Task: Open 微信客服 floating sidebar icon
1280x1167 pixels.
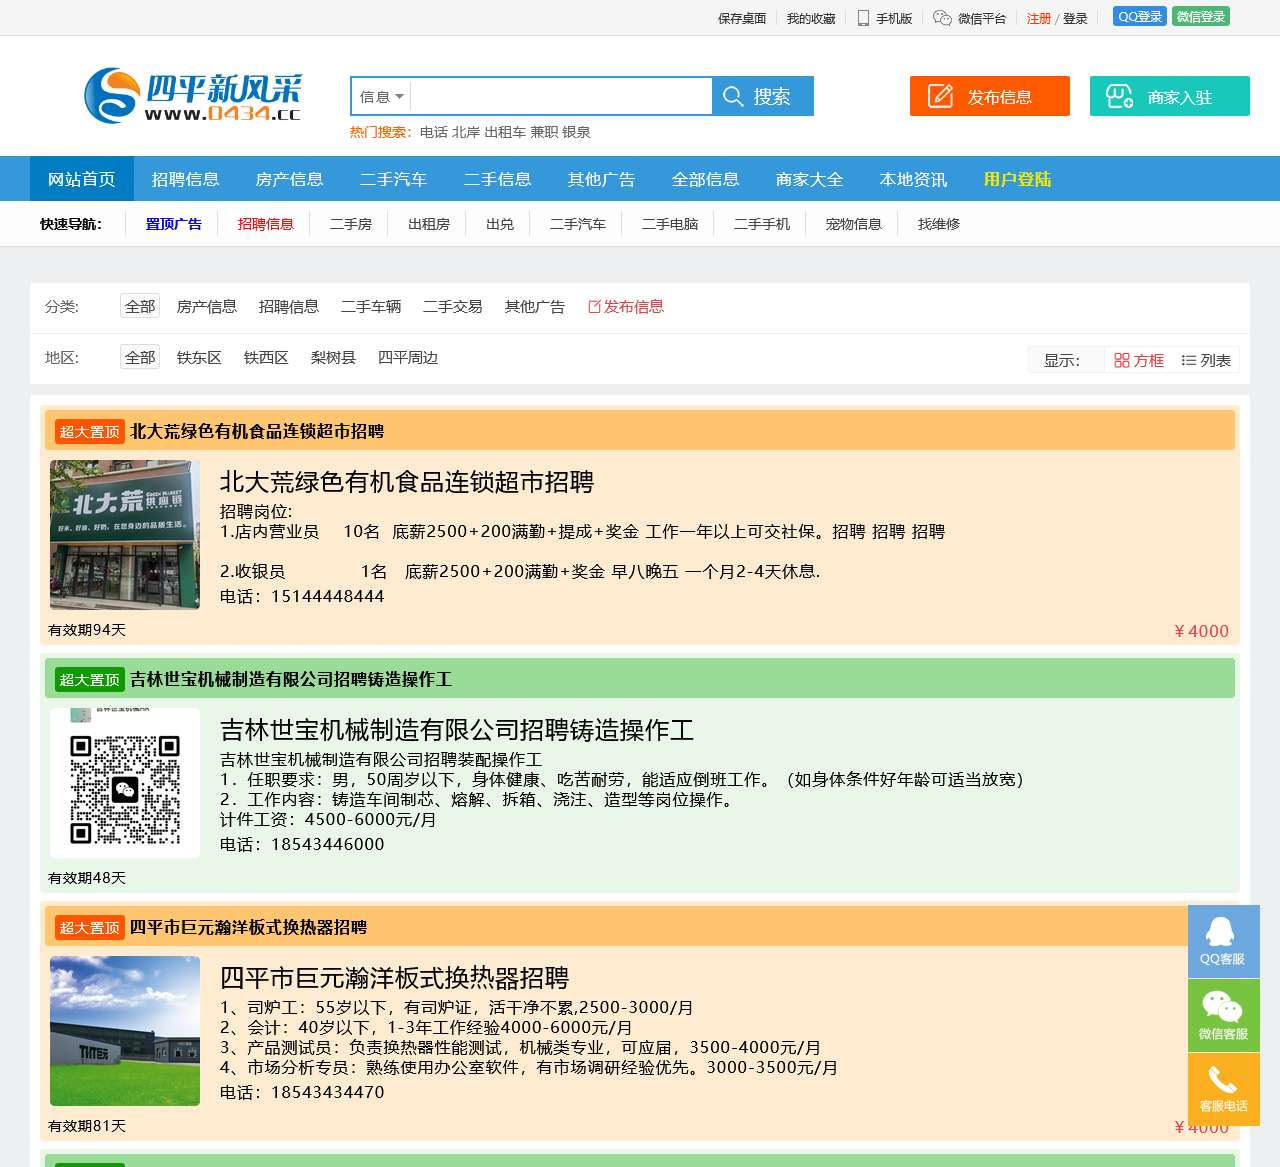Action: pyautogui.click(x=1223, y=1016)
